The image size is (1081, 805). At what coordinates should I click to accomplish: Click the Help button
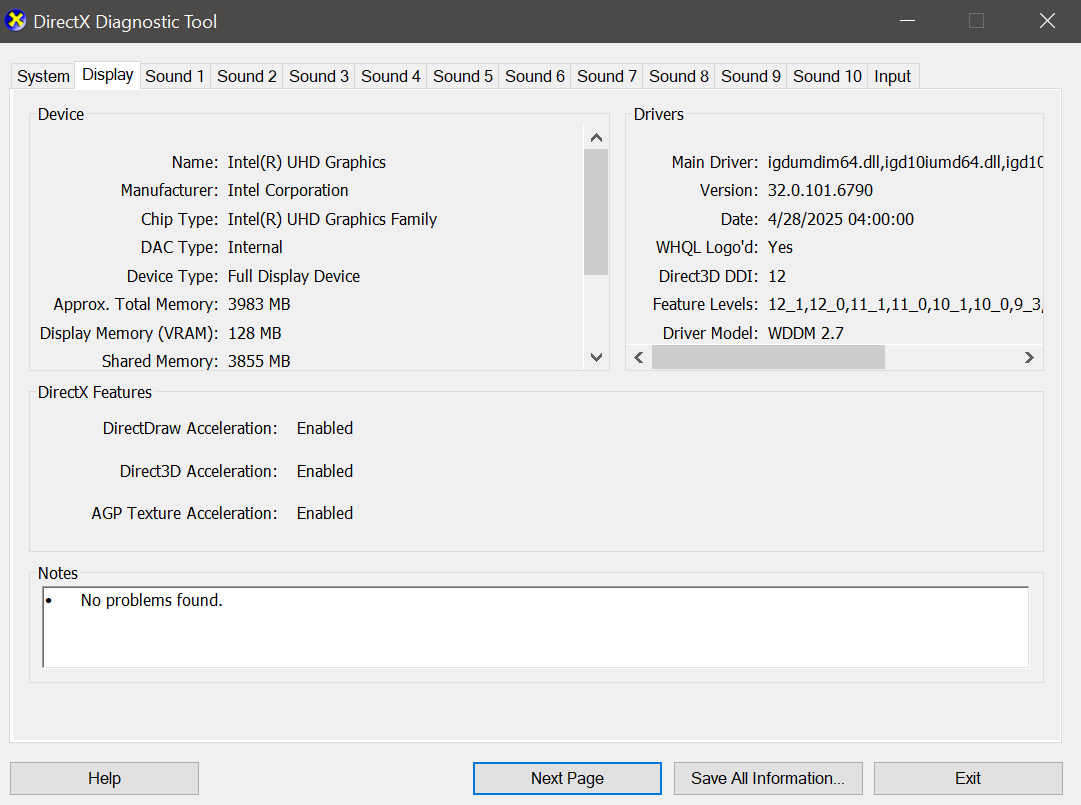(x=104, y=778)
